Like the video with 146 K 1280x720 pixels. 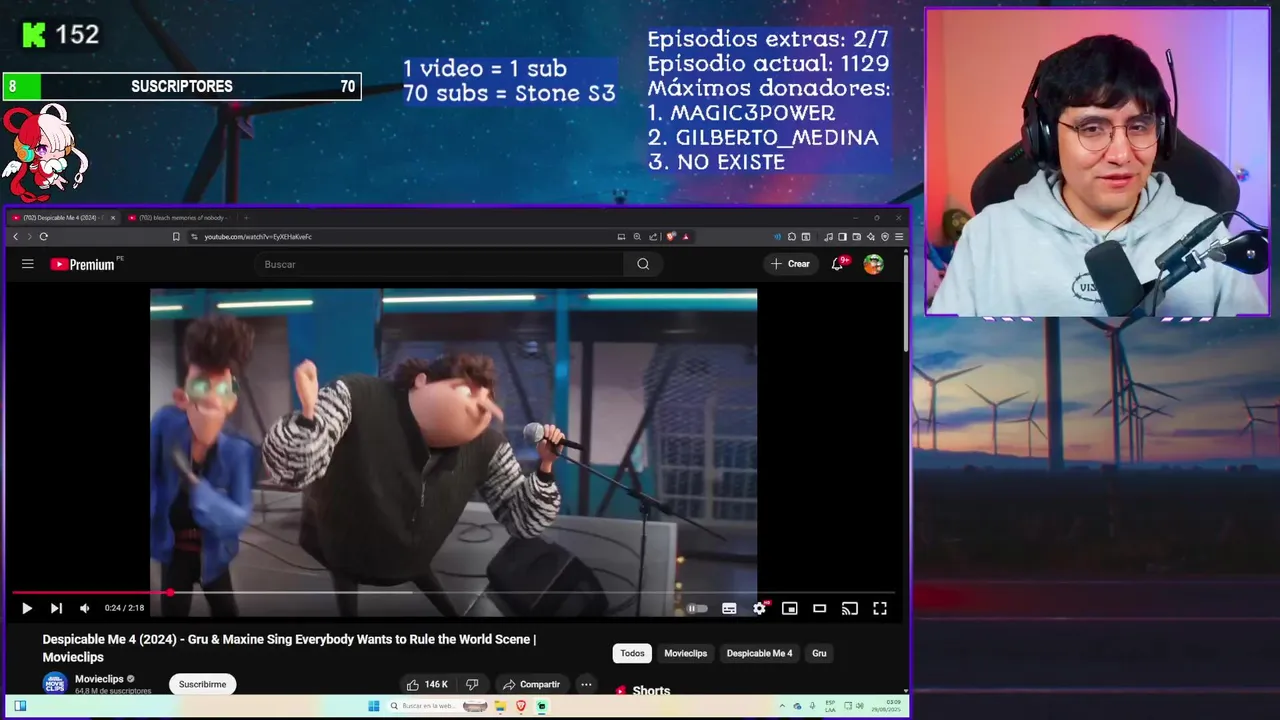(427, 684)
